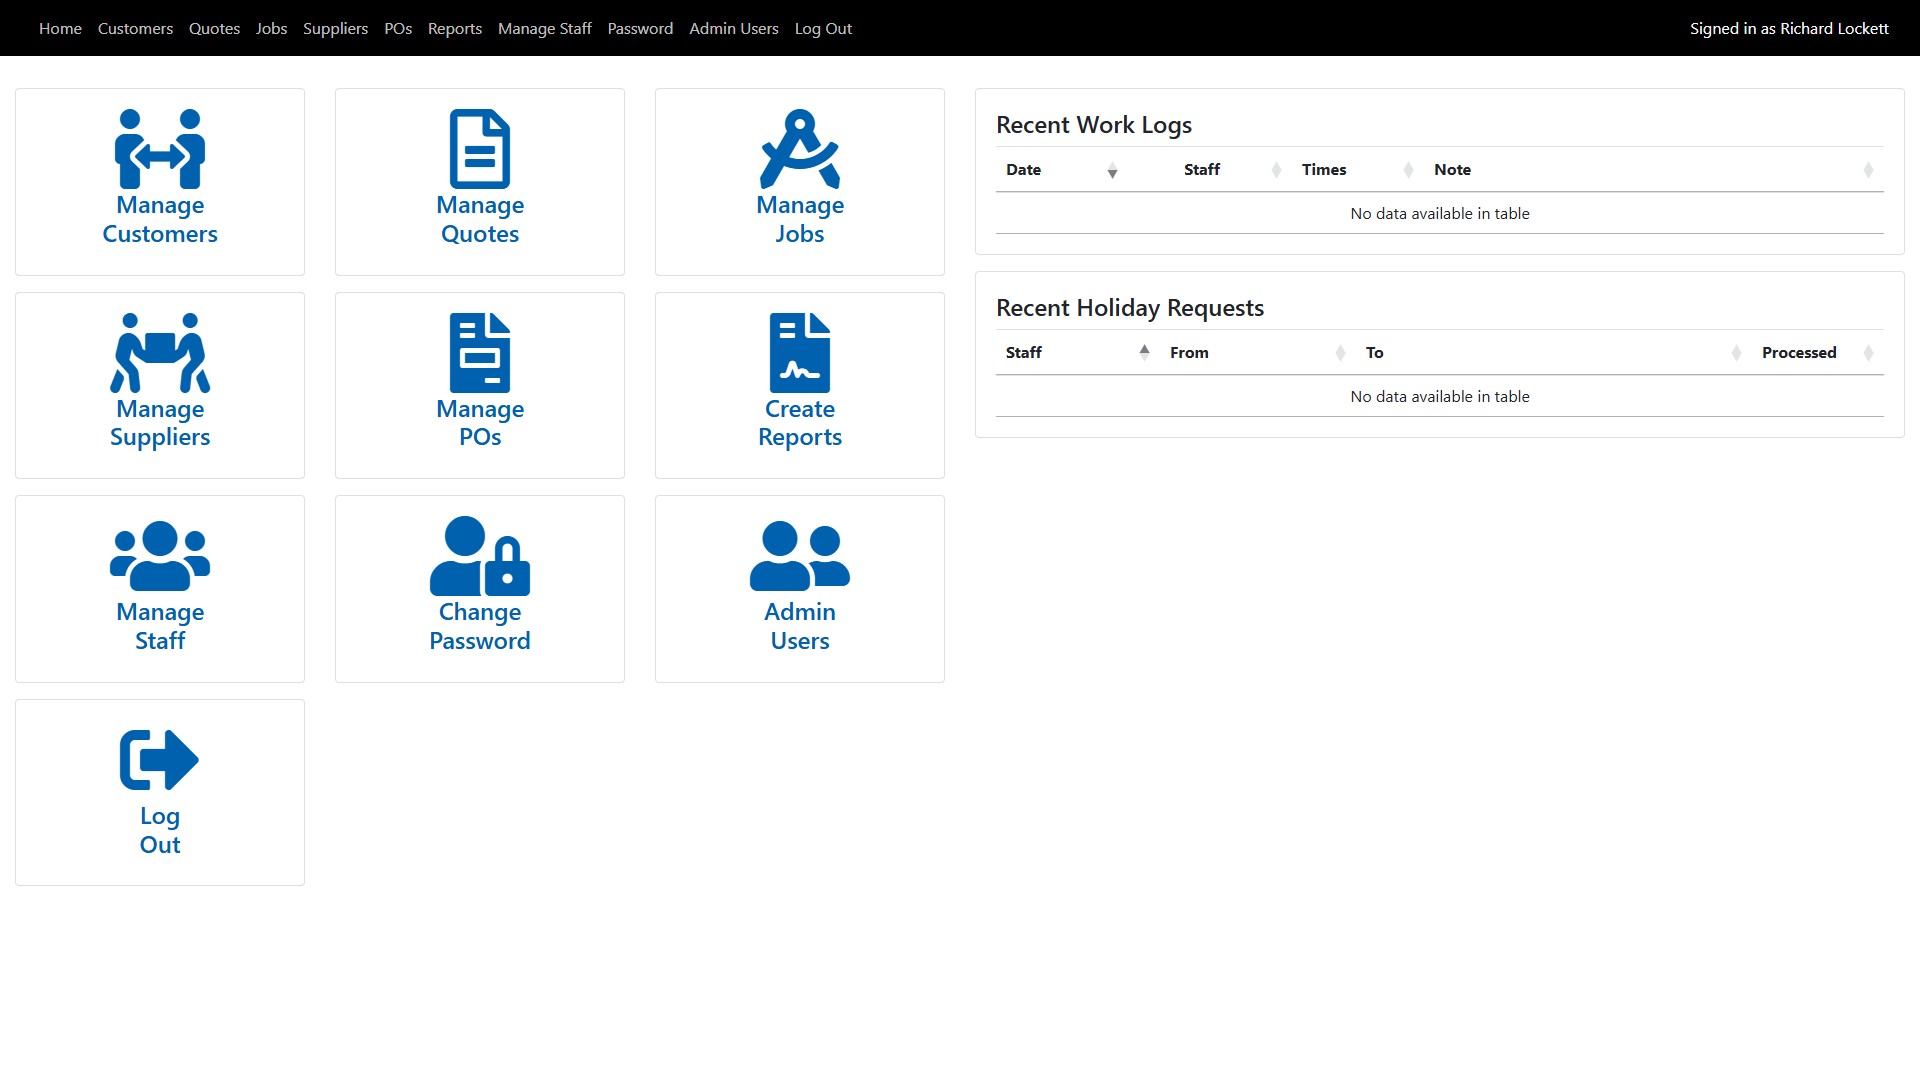1920x1080 pixels.
Task: Click 'No data available' in work logs table
Action: [x=1440, y=213]
